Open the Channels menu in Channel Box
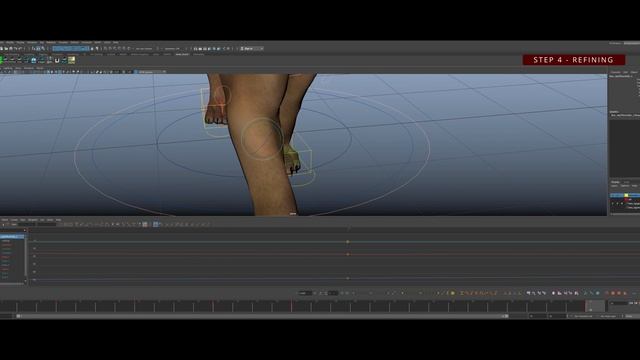This screenshot has height=360, width=640. pyautogui.click(x=616, y=72)
